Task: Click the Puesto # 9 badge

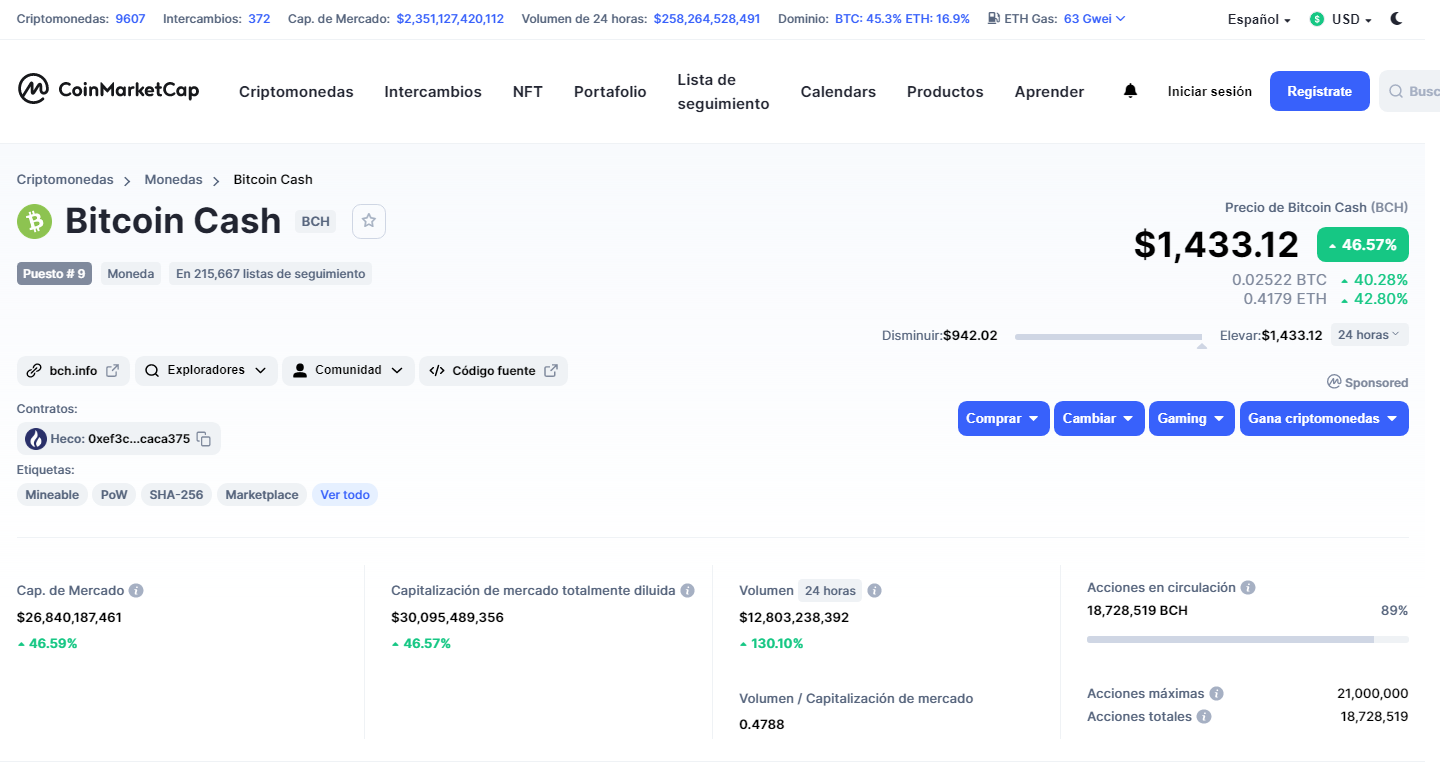Action: [54, 273]
